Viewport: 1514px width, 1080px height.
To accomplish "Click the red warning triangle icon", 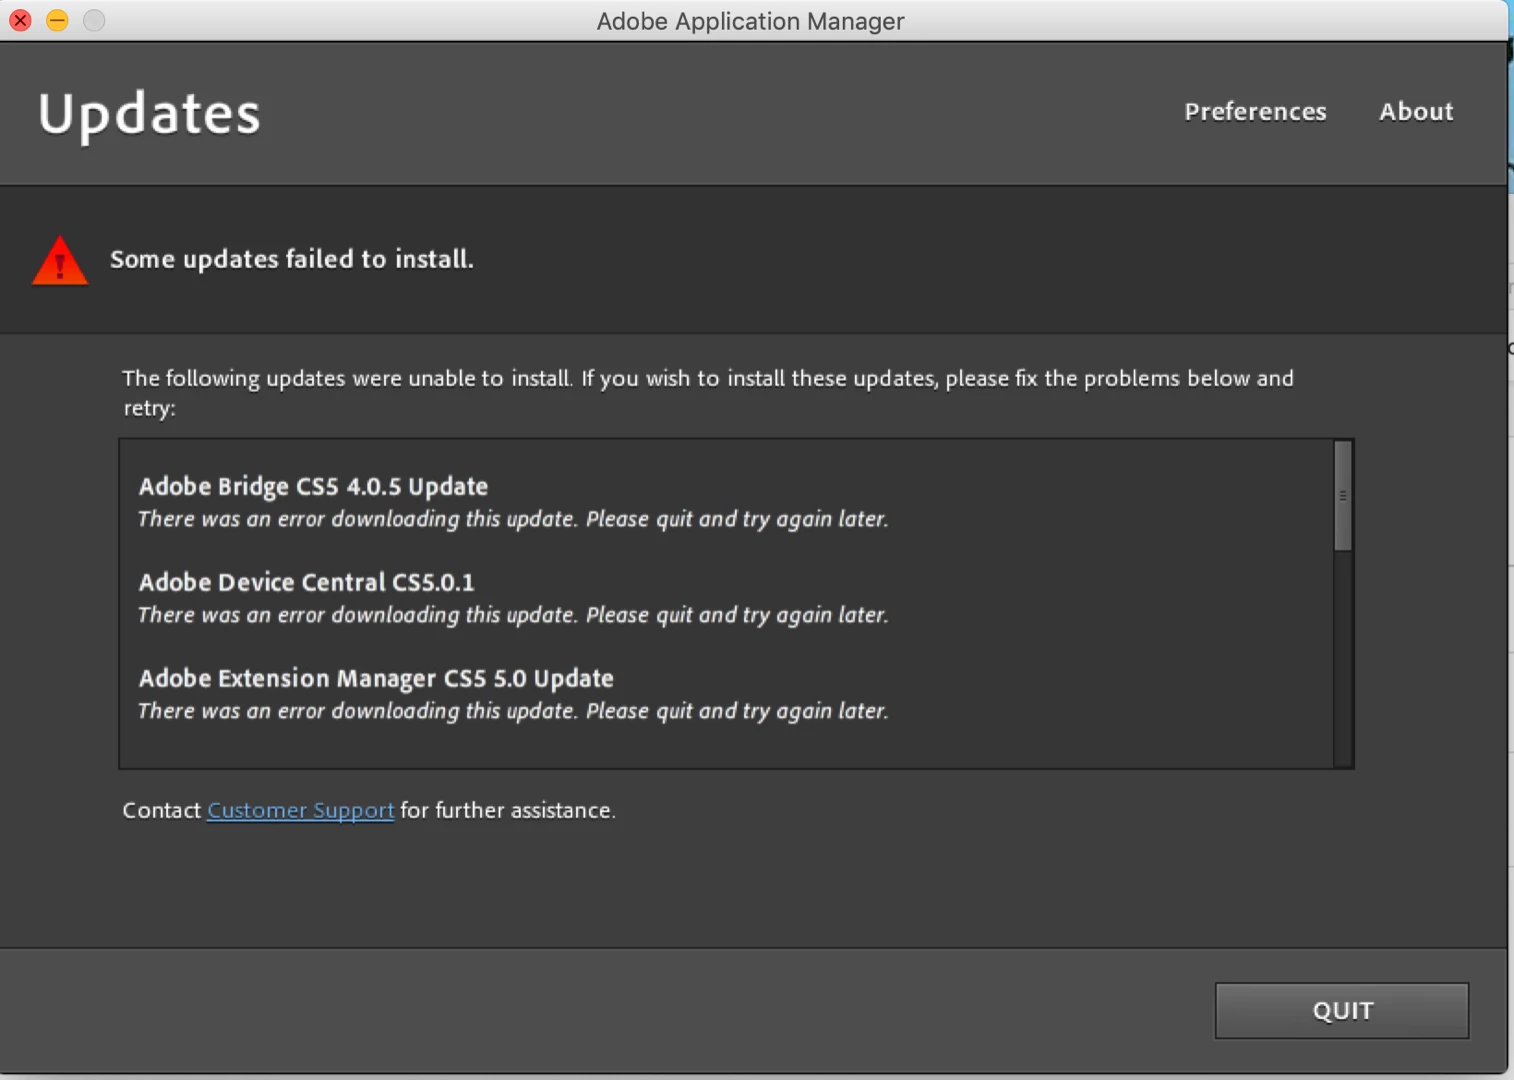I will (x=60, y=260).
